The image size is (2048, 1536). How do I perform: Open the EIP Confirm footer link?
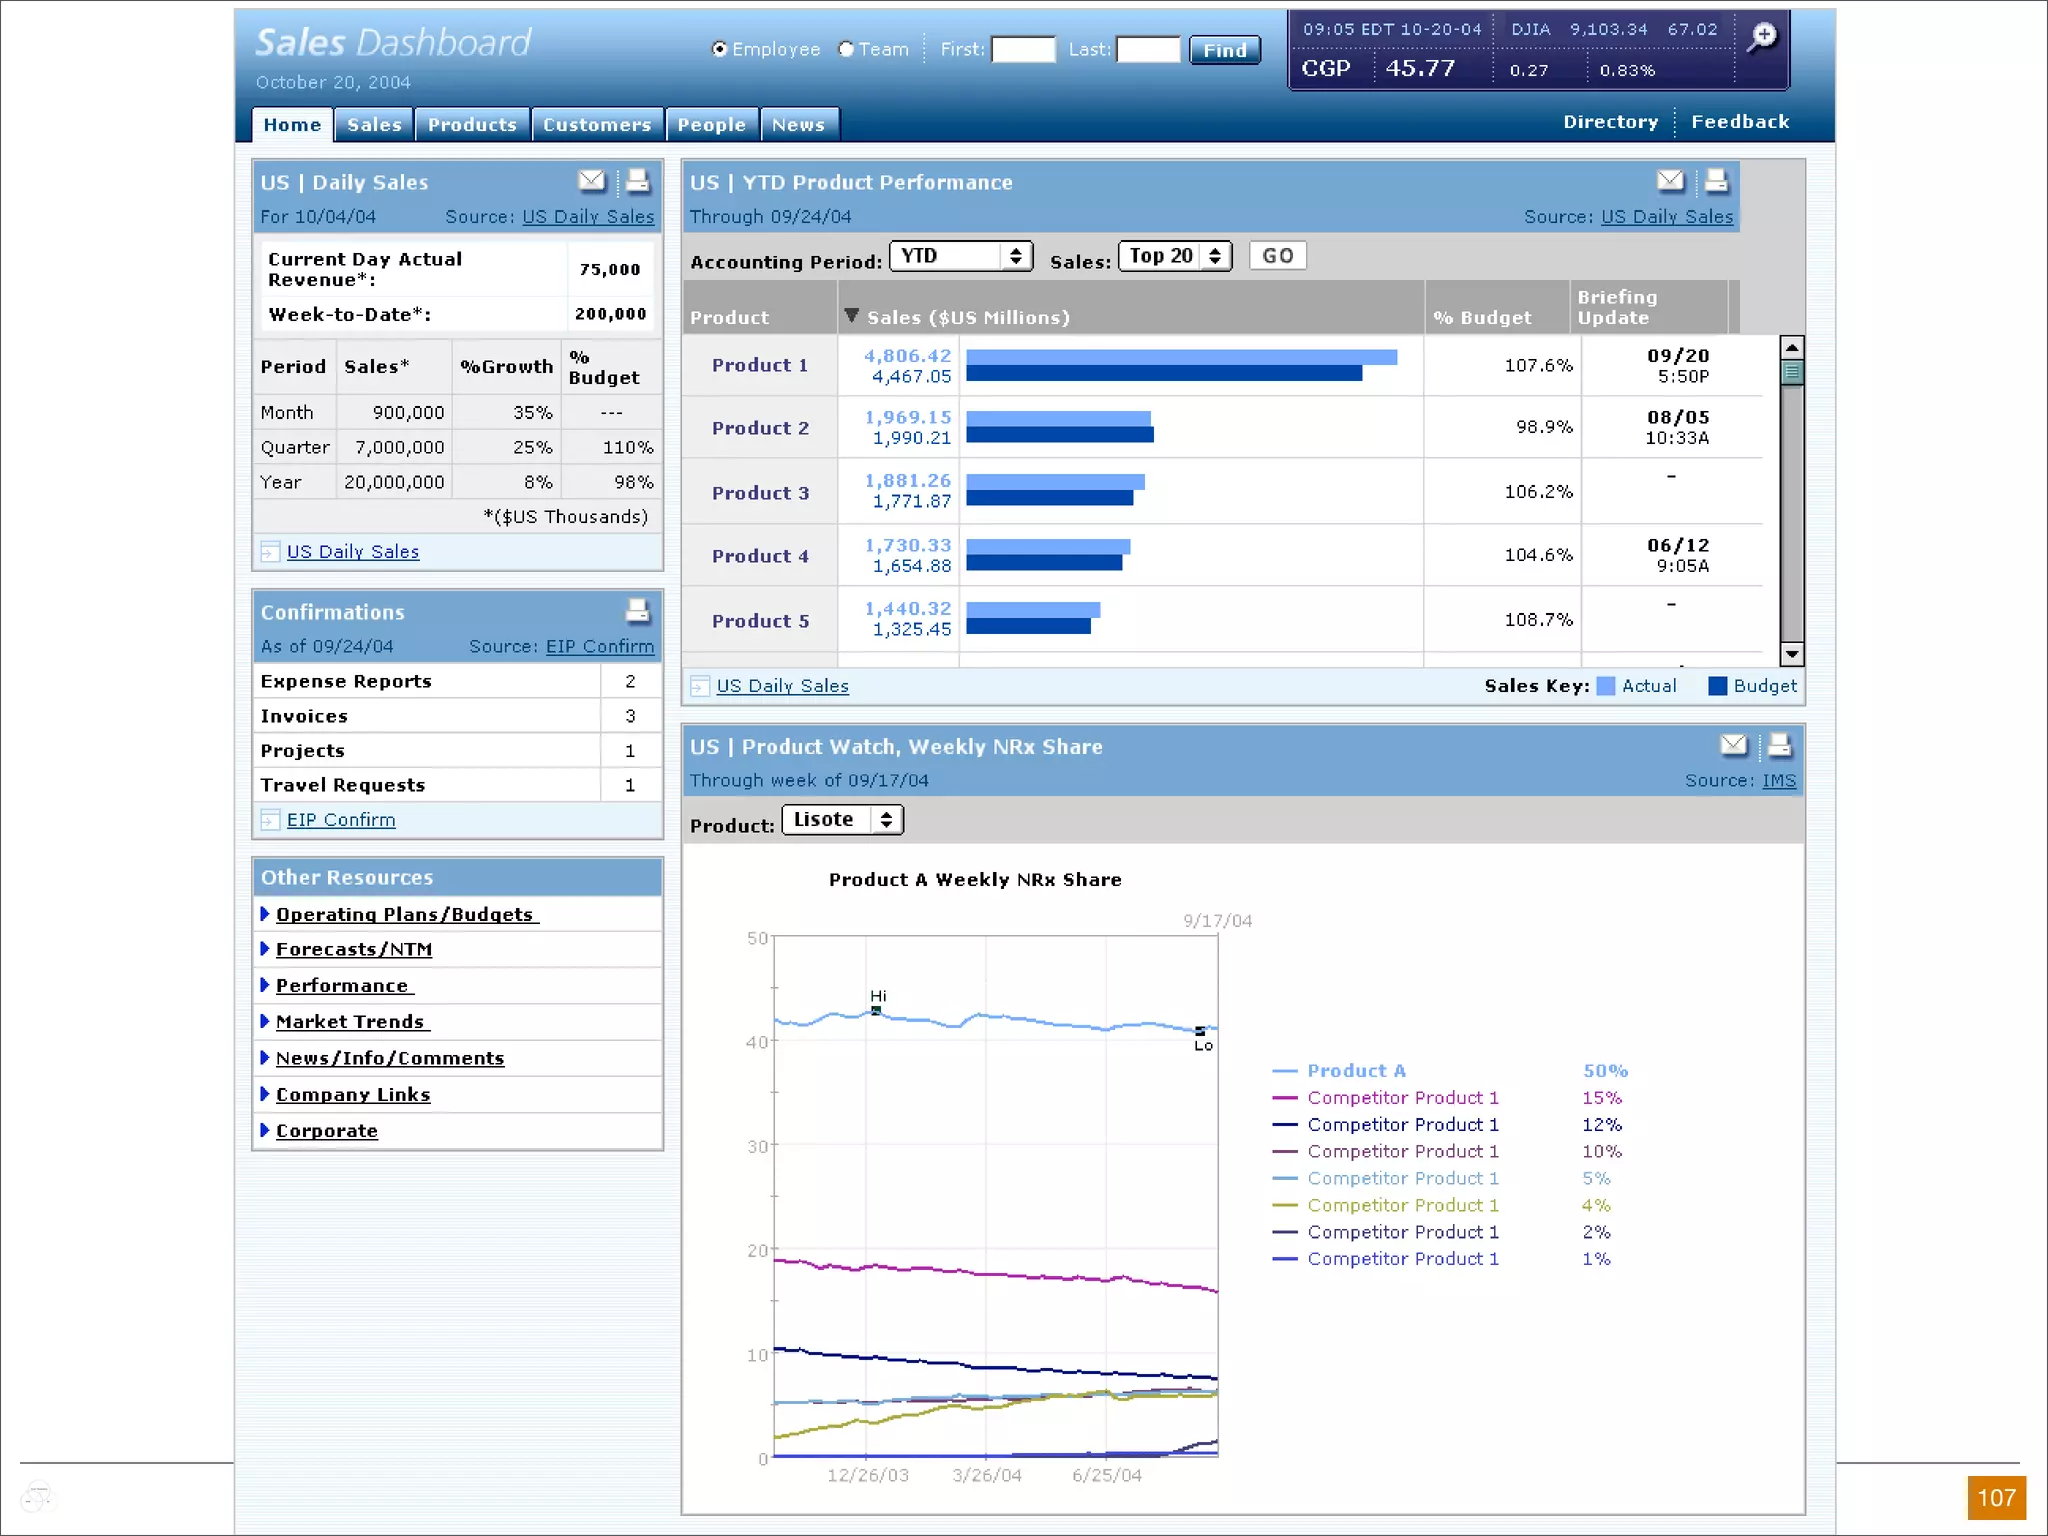[340, 820]
